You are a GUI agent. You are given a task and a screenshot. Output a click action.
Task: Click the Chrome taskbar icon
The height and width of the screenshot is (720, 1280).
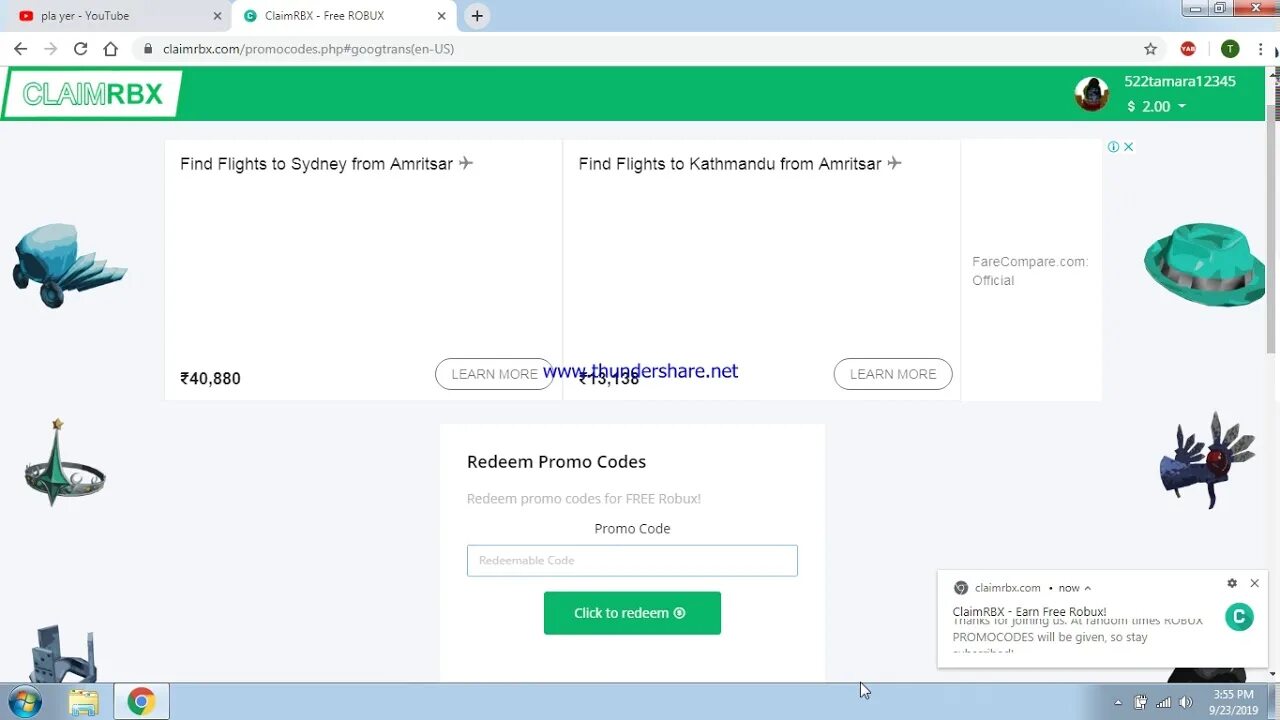141,702
